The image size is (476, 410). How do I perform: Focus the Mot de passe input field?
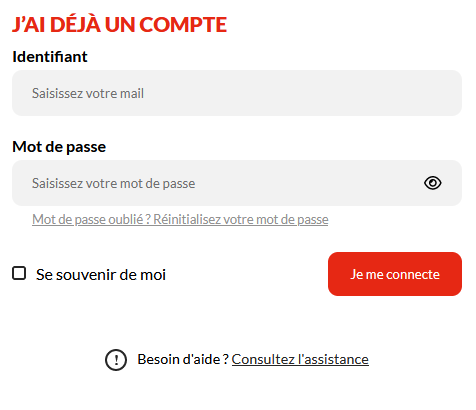coord(237,183)
